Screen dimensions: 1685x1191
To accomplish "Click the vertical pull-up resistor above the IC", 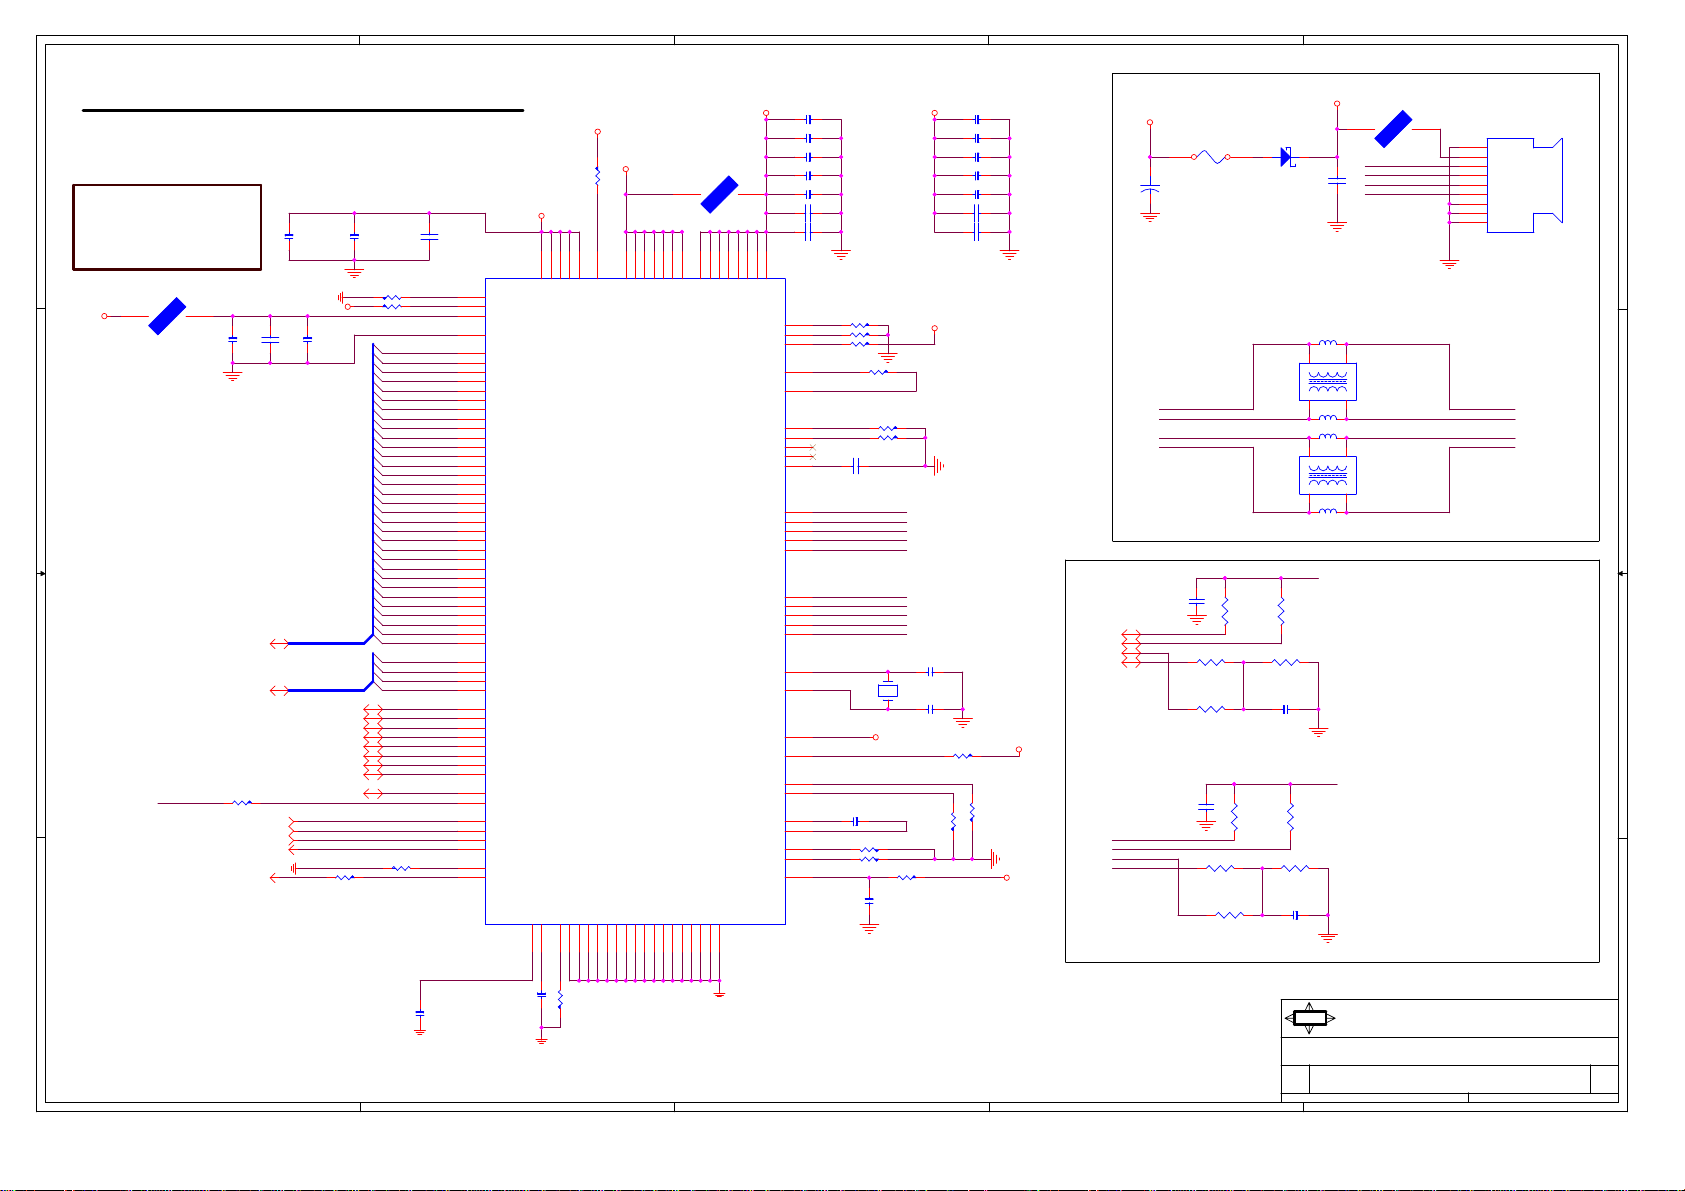I will 597,175.
